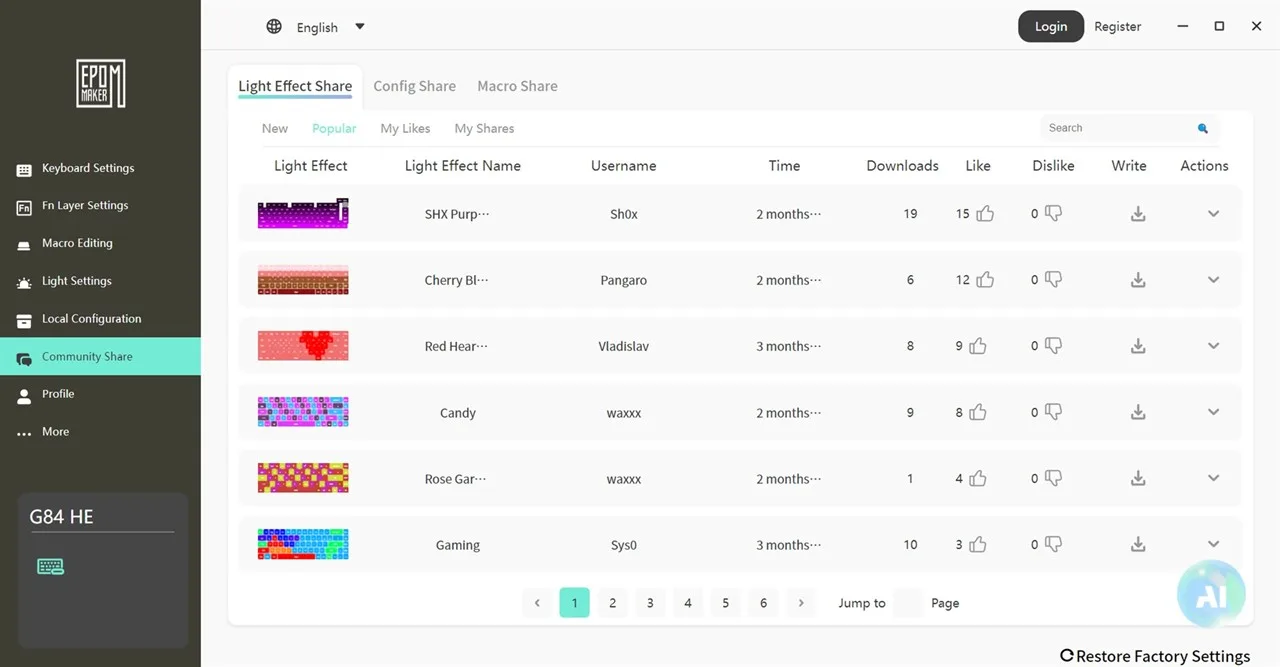Click the G84 HE keyboard device icon

click(51, 567)
